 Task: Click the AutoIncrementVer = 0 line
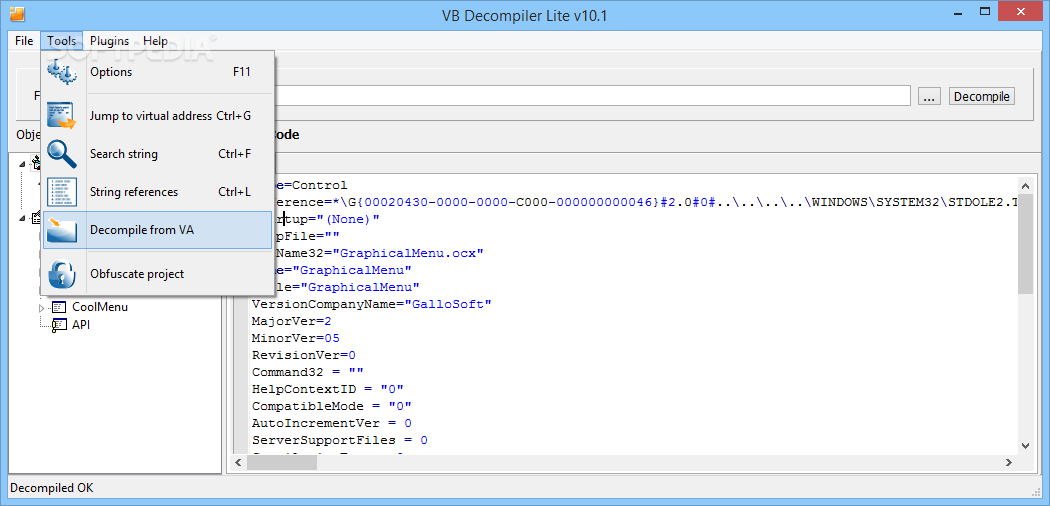pyautogui.click(x=331, y=423)
